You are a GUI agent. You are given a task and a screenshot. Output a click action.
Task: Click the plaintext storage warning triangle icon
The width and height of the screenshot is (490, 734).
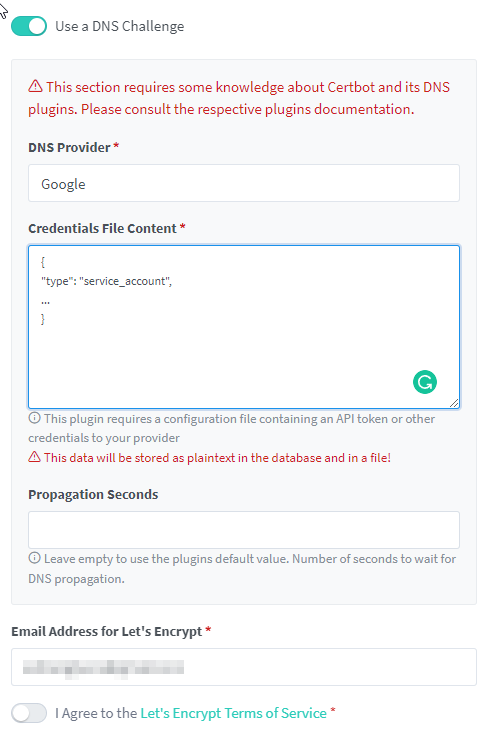click(34, 457)
